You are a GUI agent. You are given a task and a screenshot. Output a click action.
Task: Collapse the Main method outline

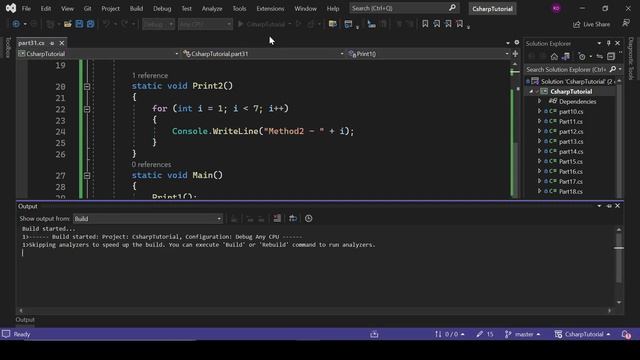tap(87, 176)
